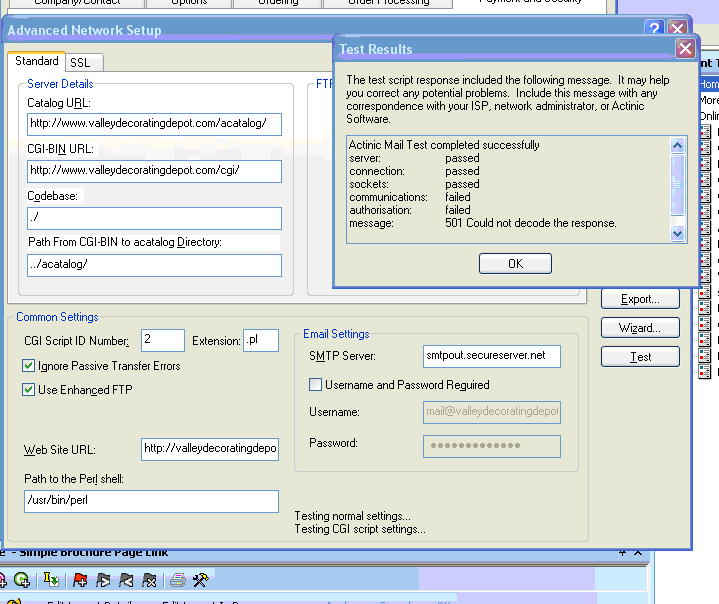This screenshot has height=604, width=719.
Task: Click the yellow I-beam arrow toolbar icon
Action: click(51, 579)
